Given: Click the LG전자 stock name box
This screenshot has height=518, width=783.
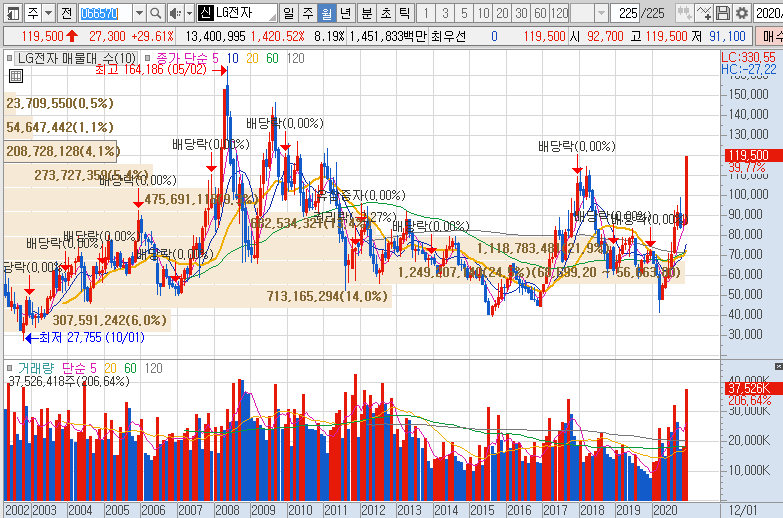Looking at the screenshot, I should (x=237, y=13).
